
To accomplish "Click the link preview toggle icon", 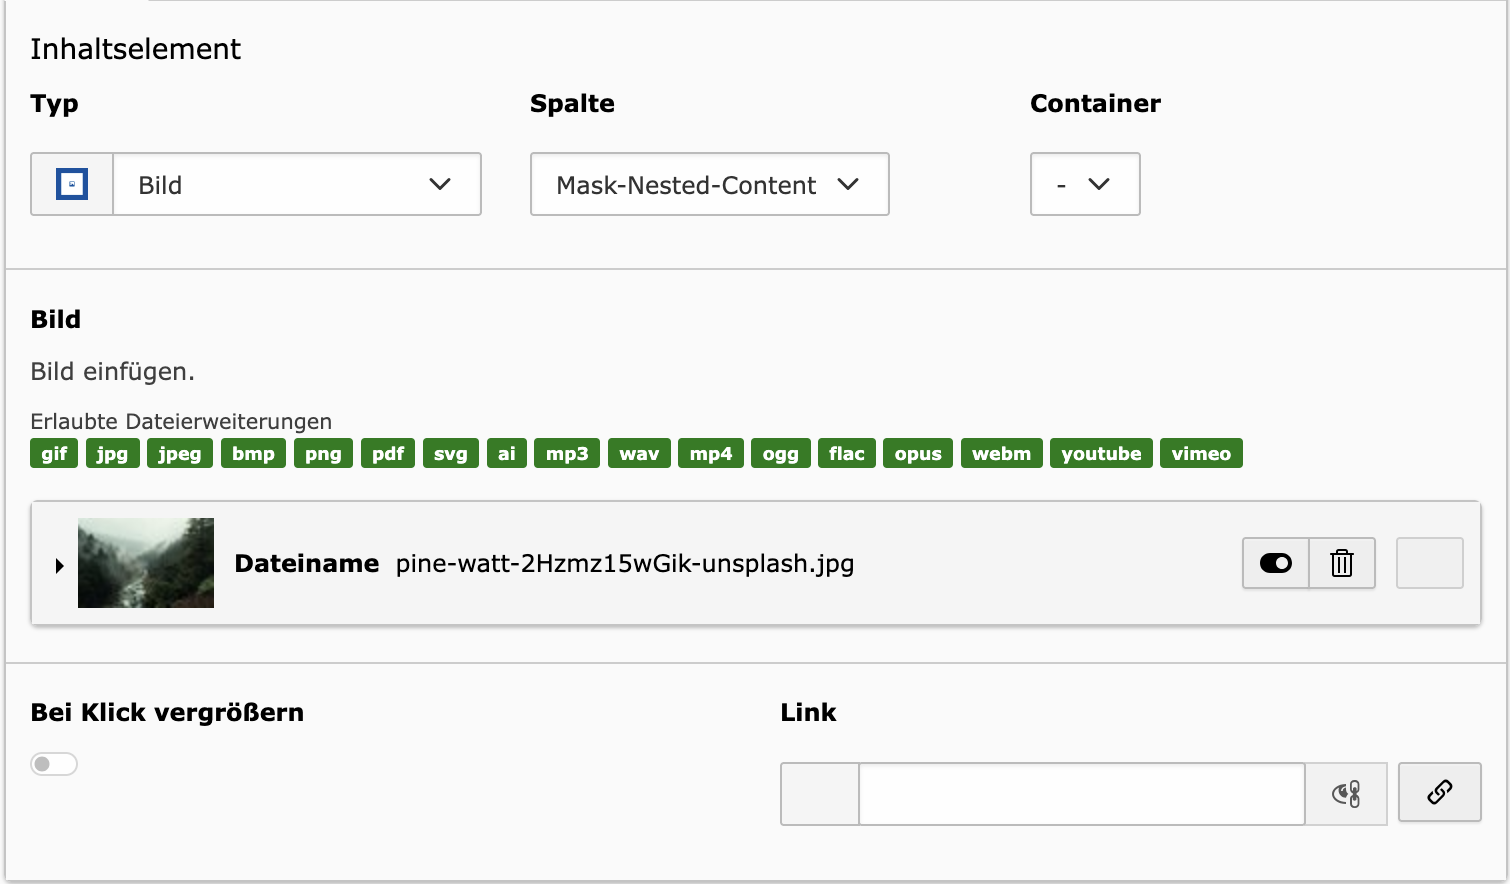I will click(1346, 794).
